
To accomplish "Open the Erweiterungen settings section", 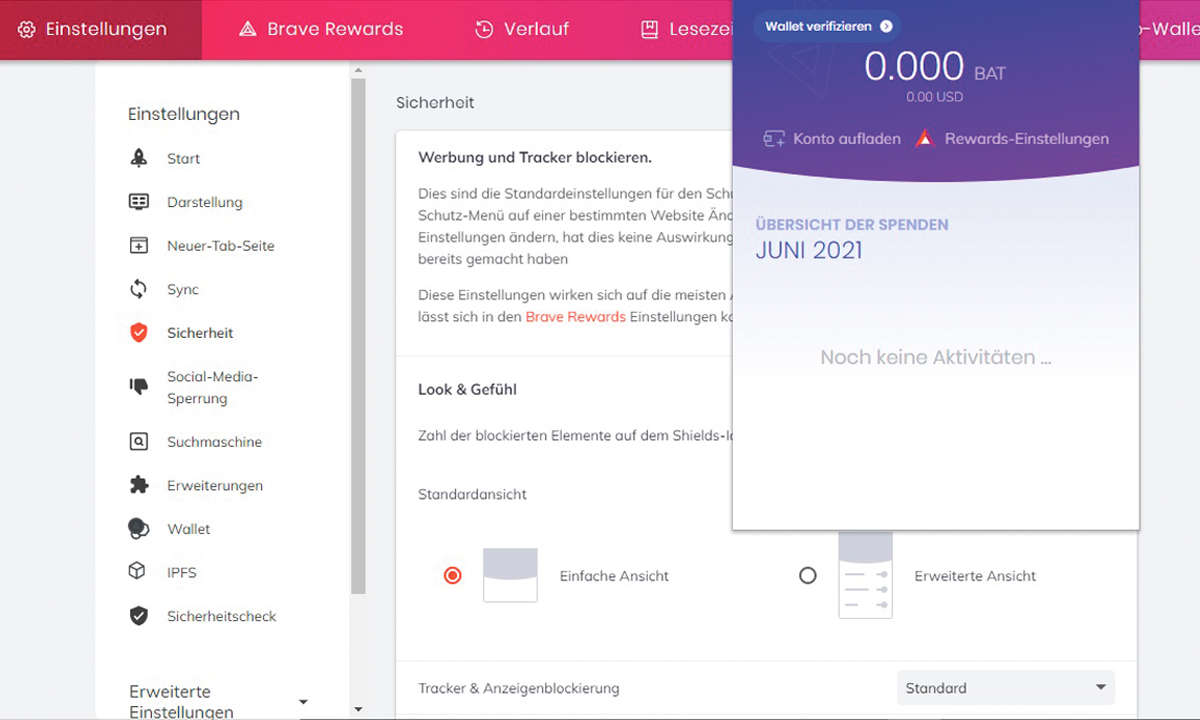I will point(215,485).
